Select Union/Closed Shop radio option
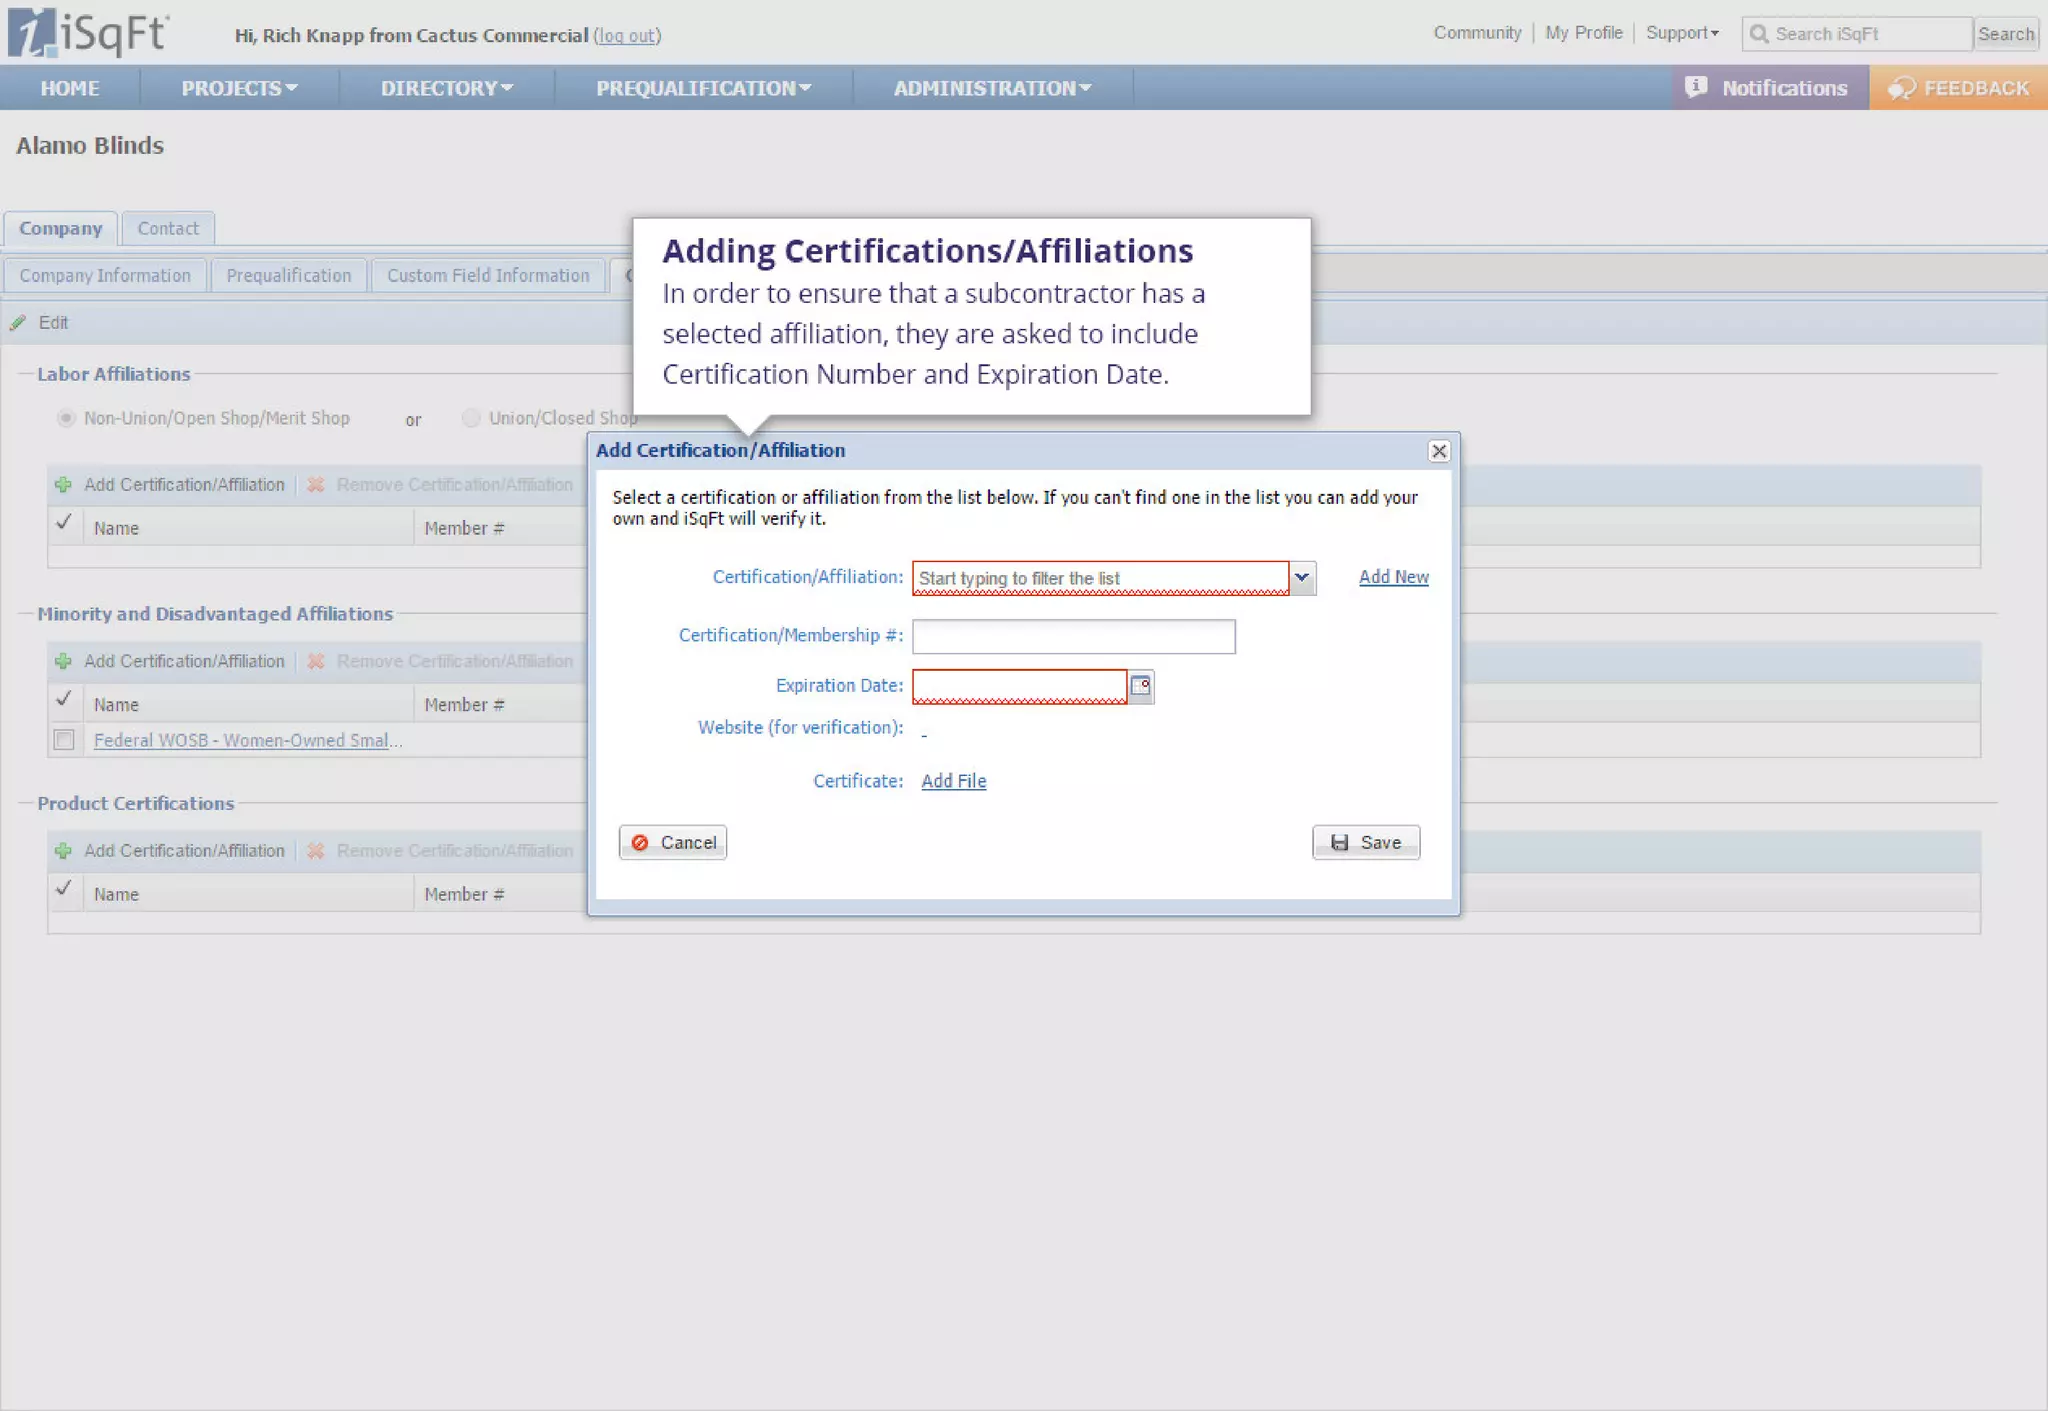2048x1411 pixels. (x=471, y=418)
